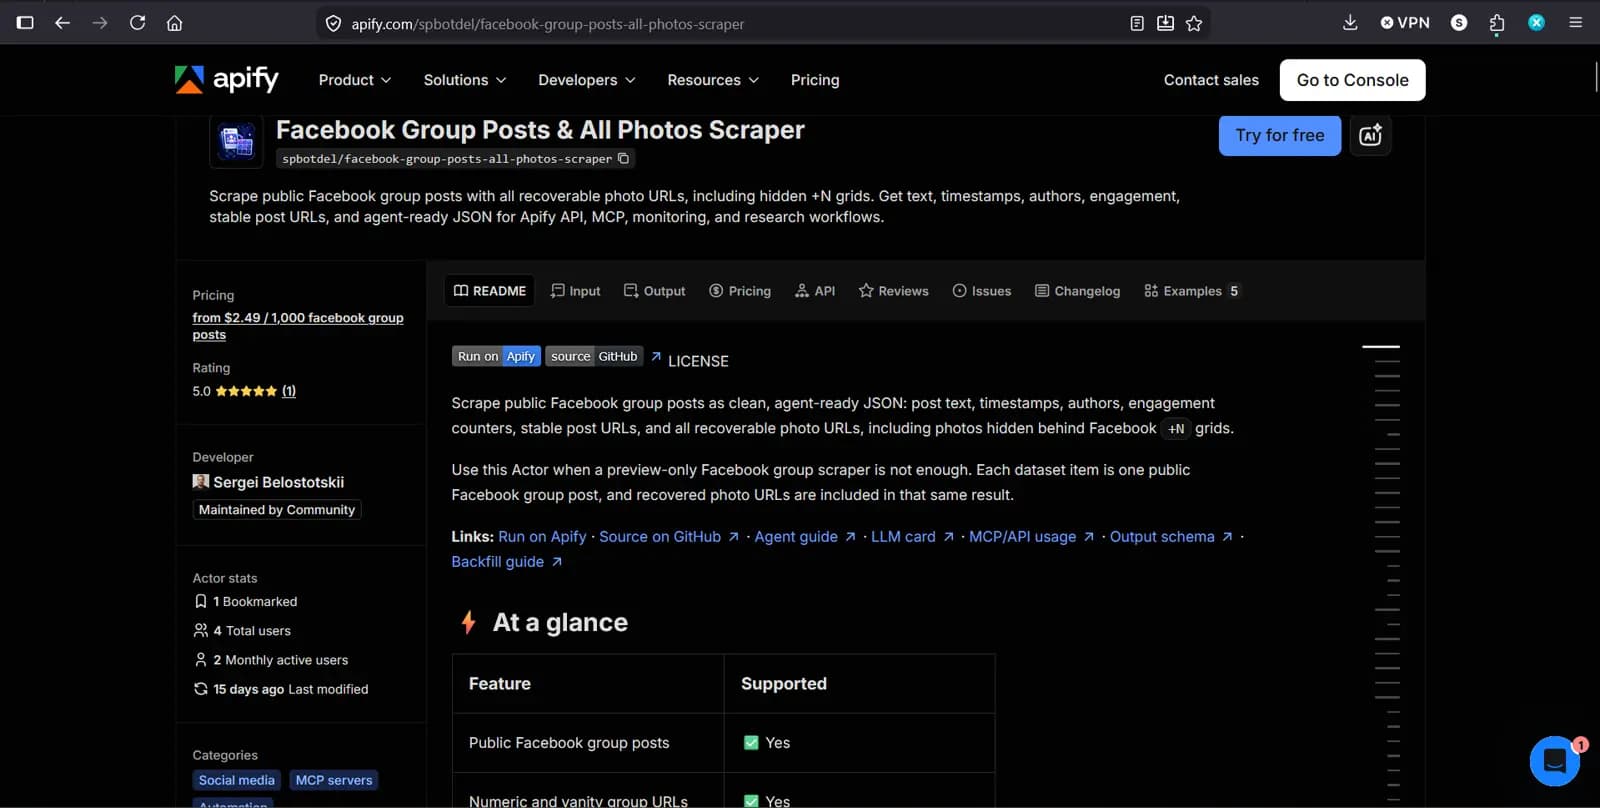
Task: Click the save page icon in address bar
Action: coord(1165,23)
